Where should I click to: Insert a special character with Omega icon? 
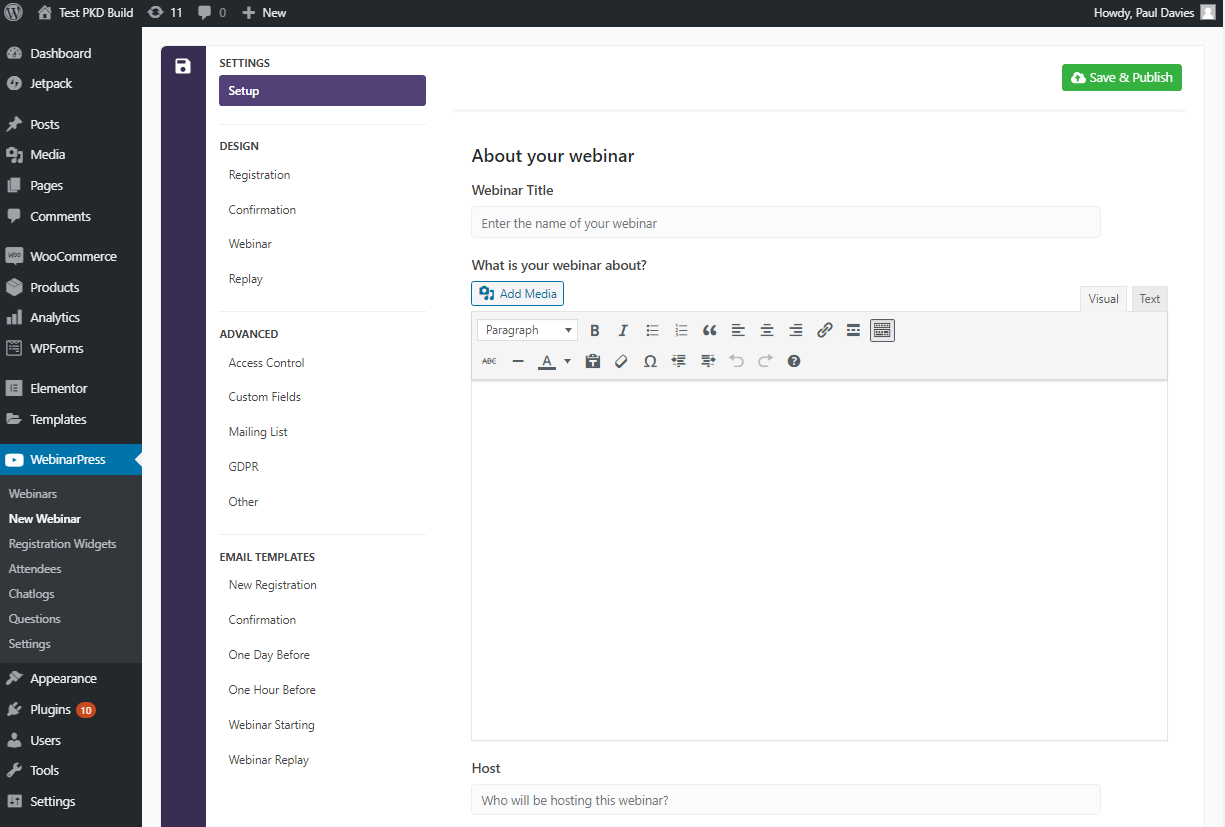click(650, 361)
